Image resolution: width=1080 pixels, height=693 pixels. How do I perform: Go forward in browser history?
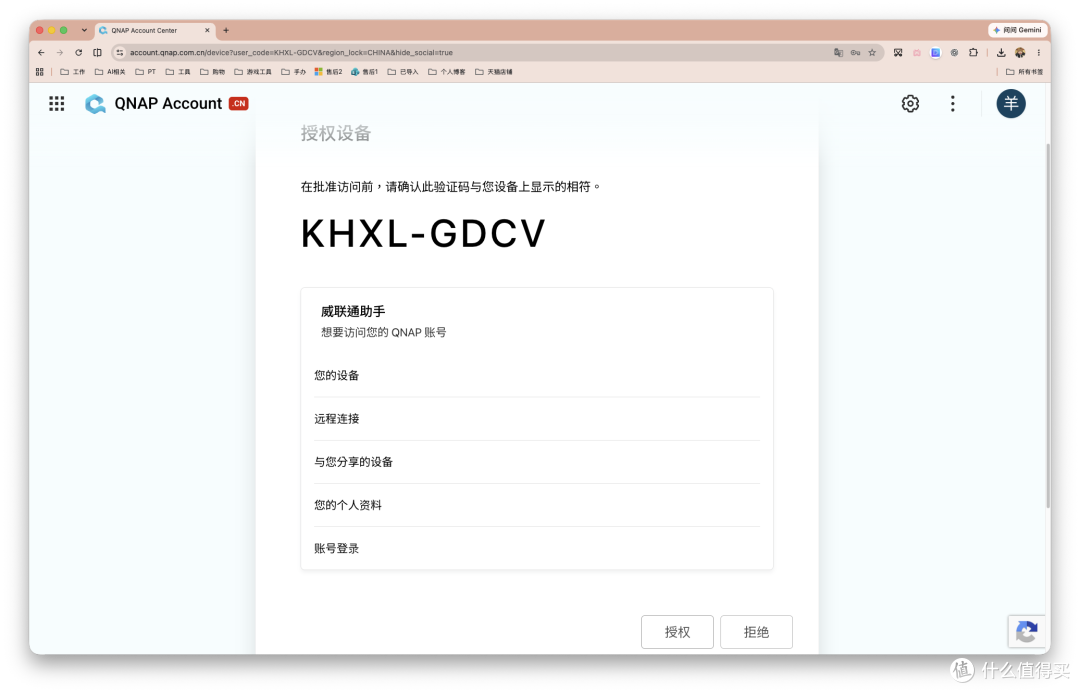pyautogui.click(x=60, y=52)
